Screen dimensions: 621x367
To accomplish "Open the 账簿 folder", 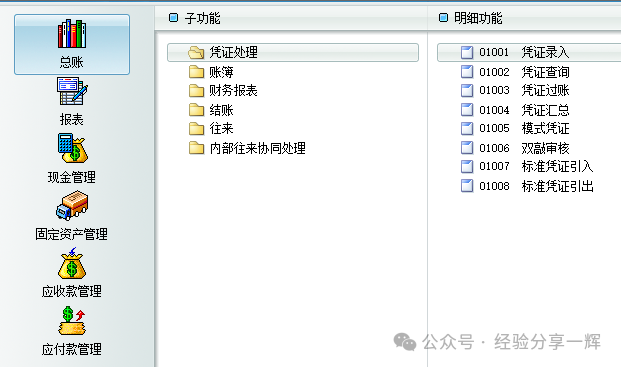I will click(211, 72).
